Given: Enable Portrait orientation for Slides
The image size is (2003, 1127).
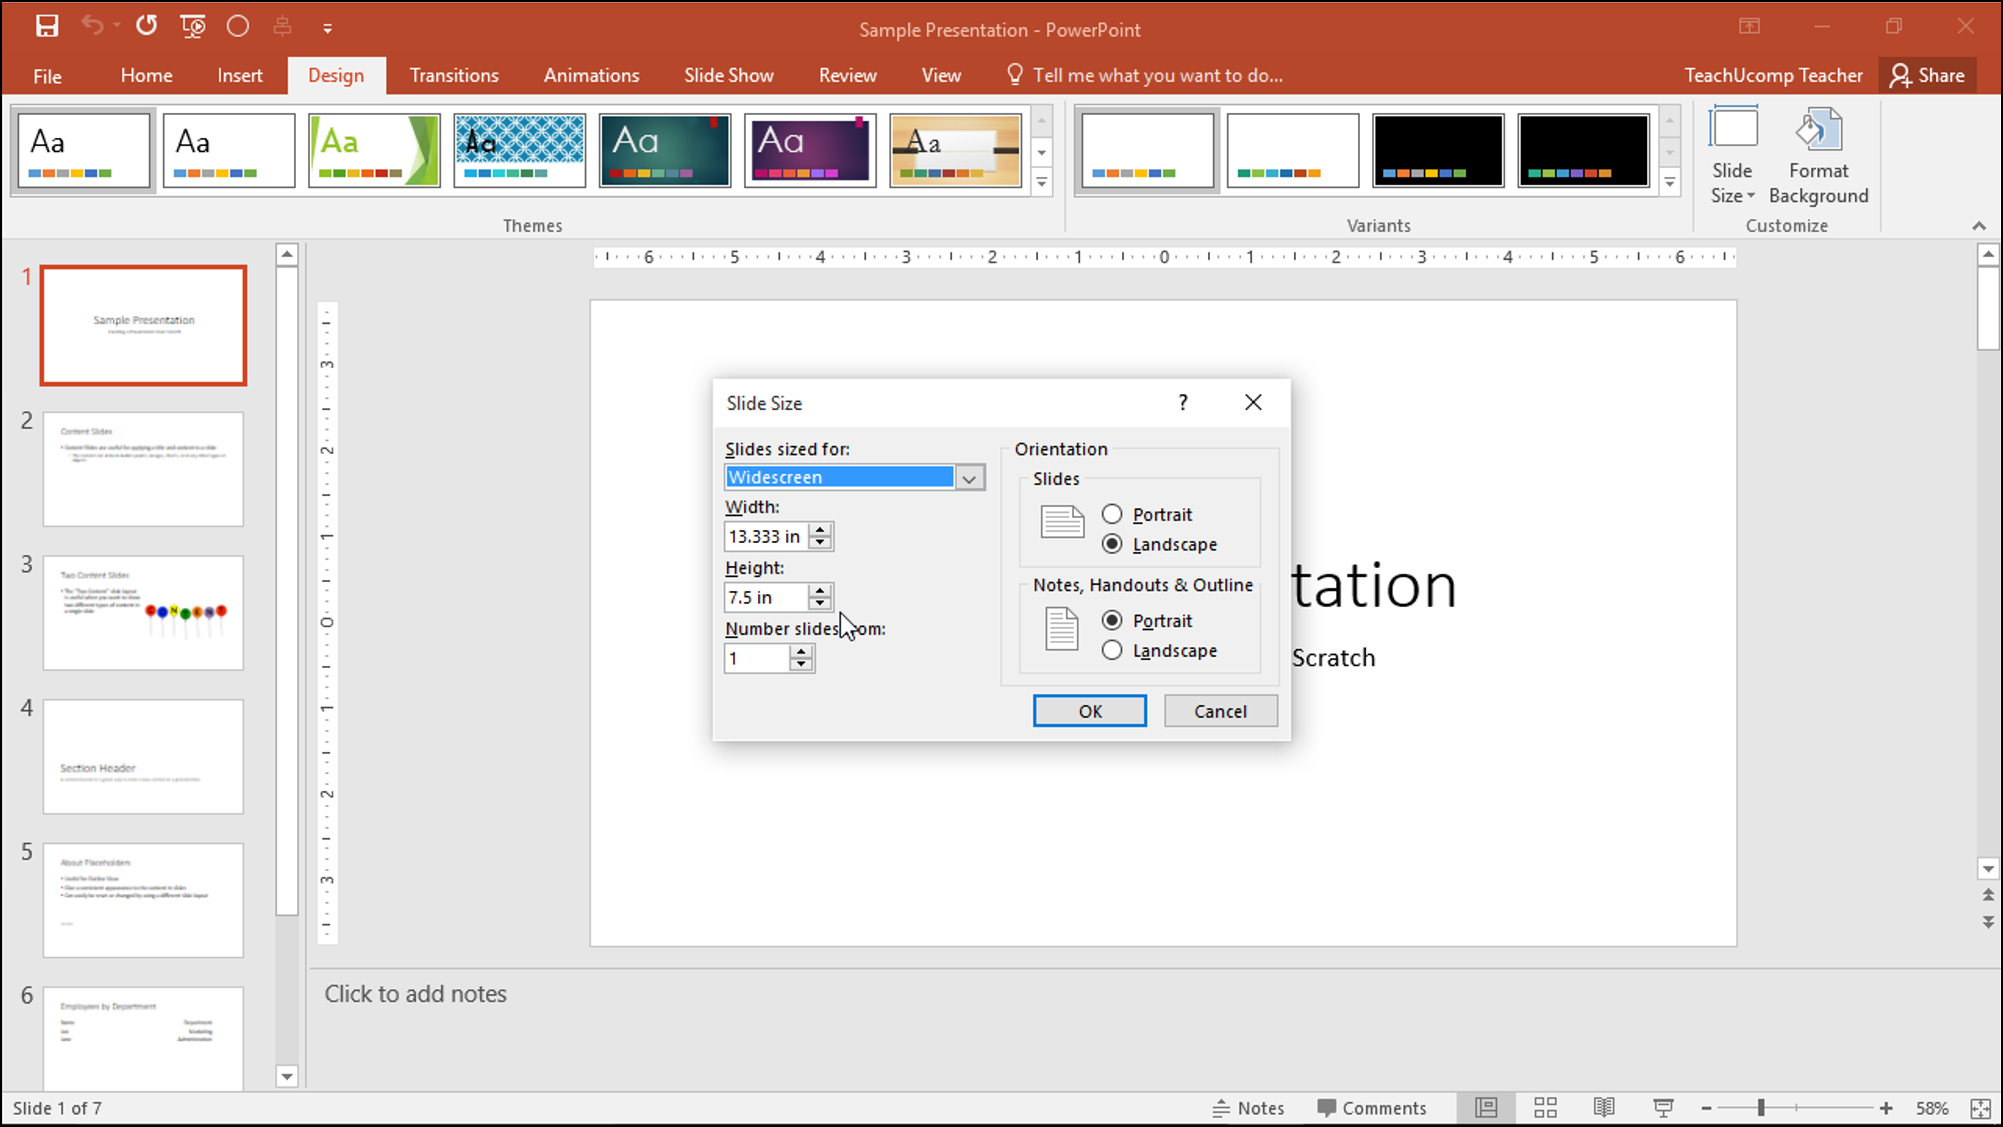Looking at the screenshot, I should coord(1110,513).
